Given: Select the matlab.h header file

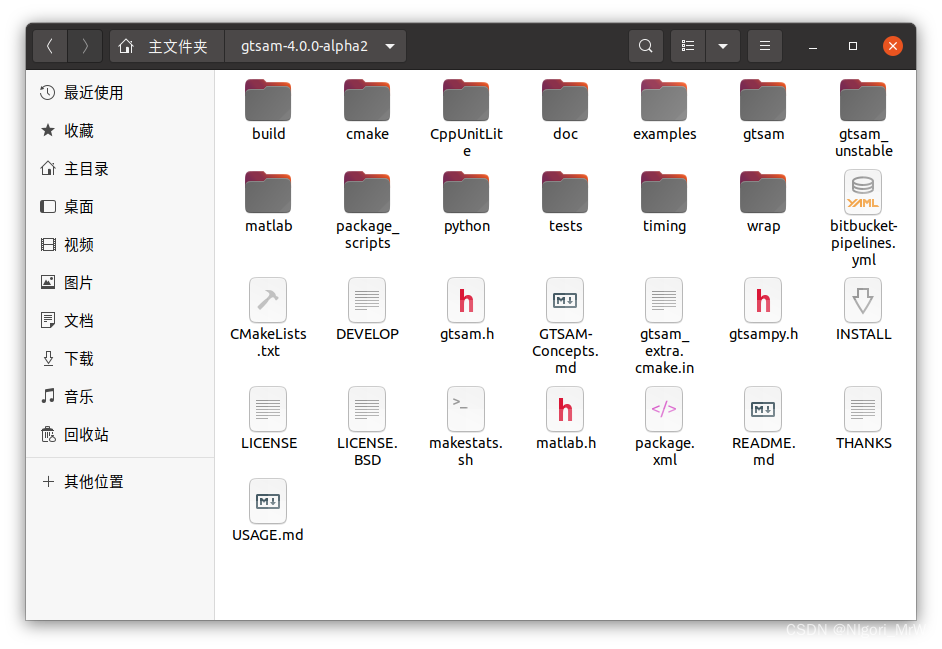Looking at the screenshot, I should click(x=565, y=419).
